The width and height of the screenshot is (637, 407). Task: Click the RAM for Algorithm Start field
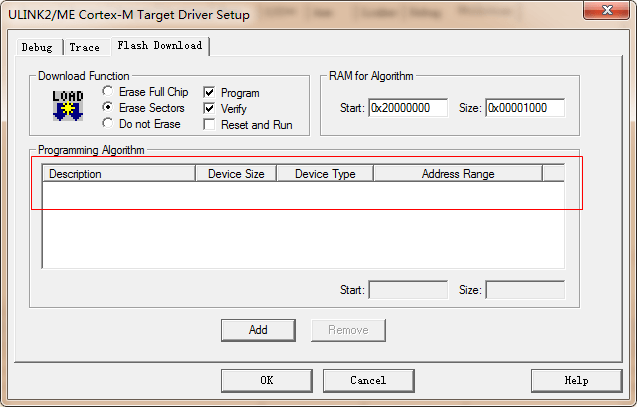pyautogui.click(x=407, y=108)
